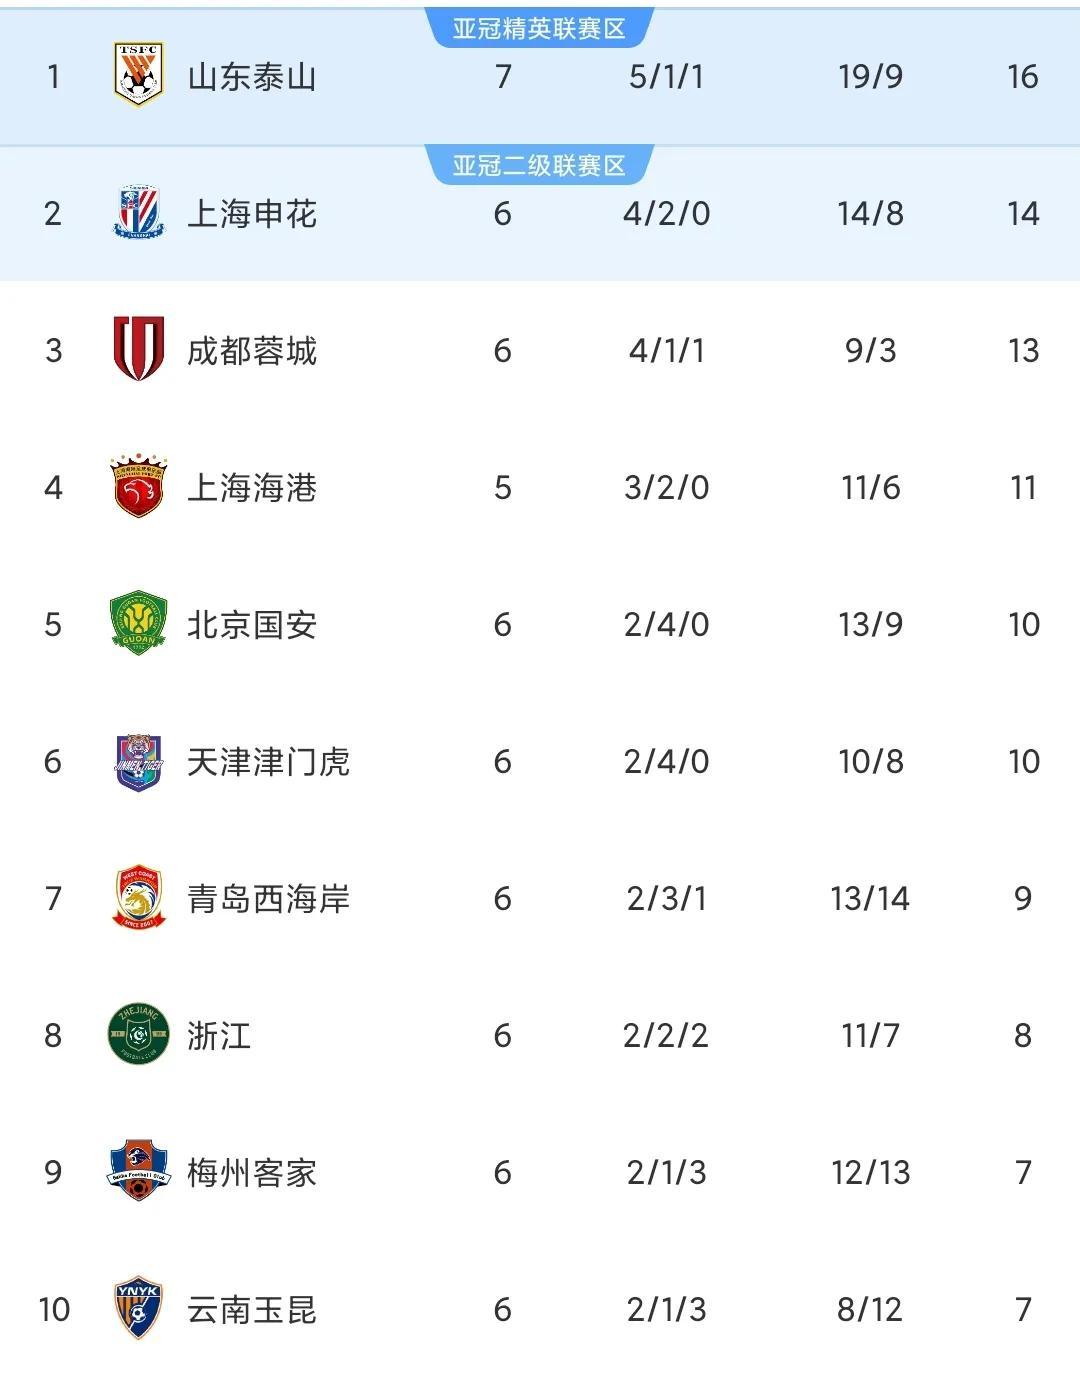The height and width of the screenshot is (1377, 1080).
Task: Click team name 天津津门虎
Action: pos(268,762)
